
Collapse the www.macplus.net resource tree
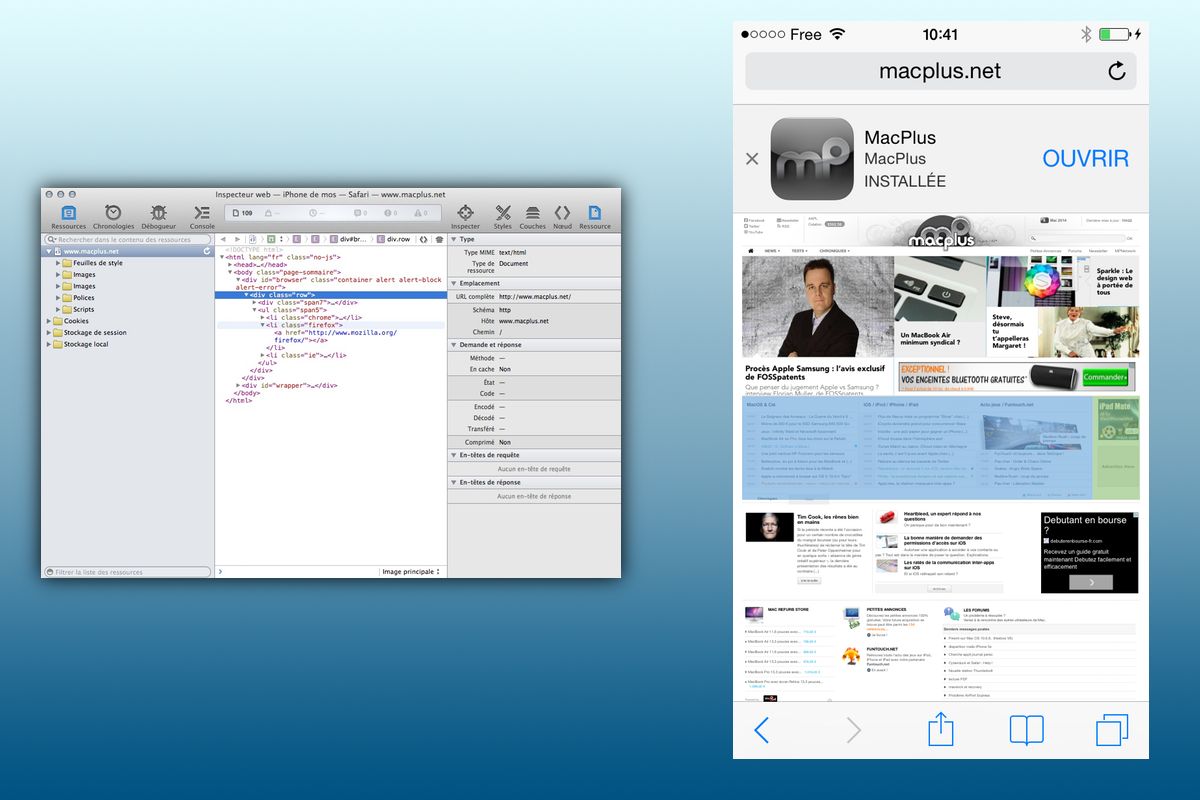48,251
